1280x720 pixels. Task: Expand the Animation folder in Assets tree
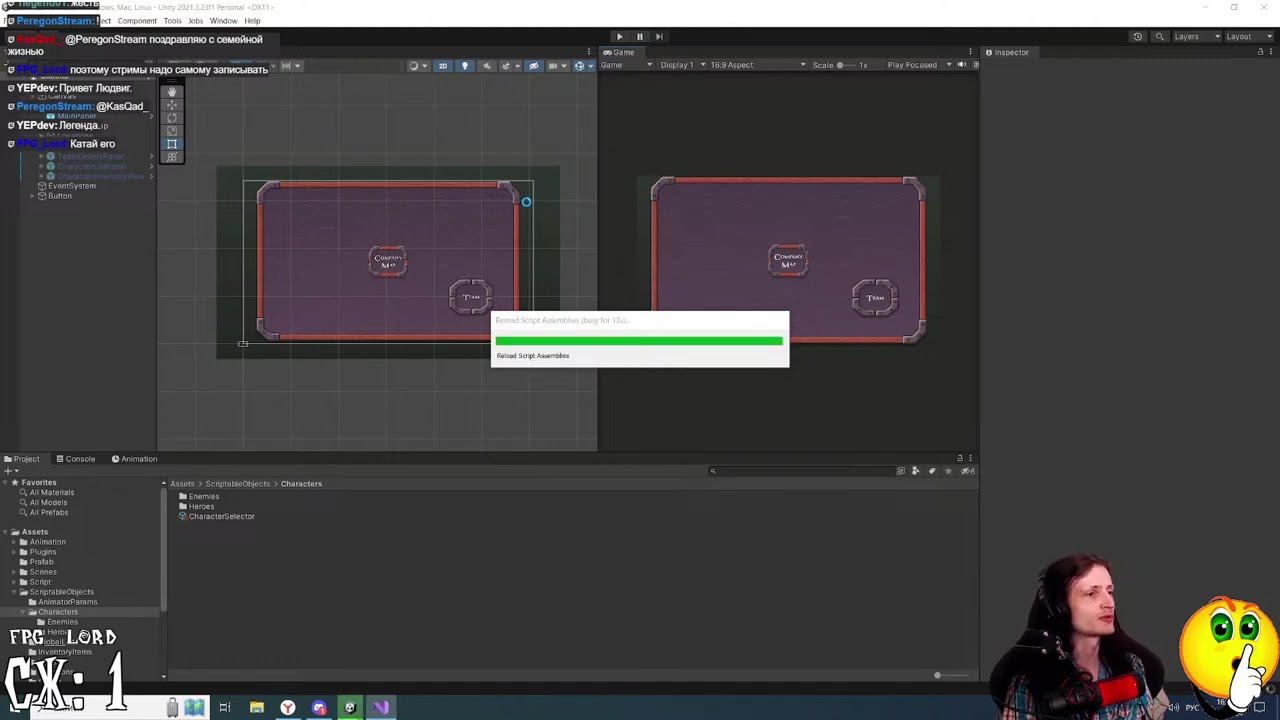coord(14,542)
